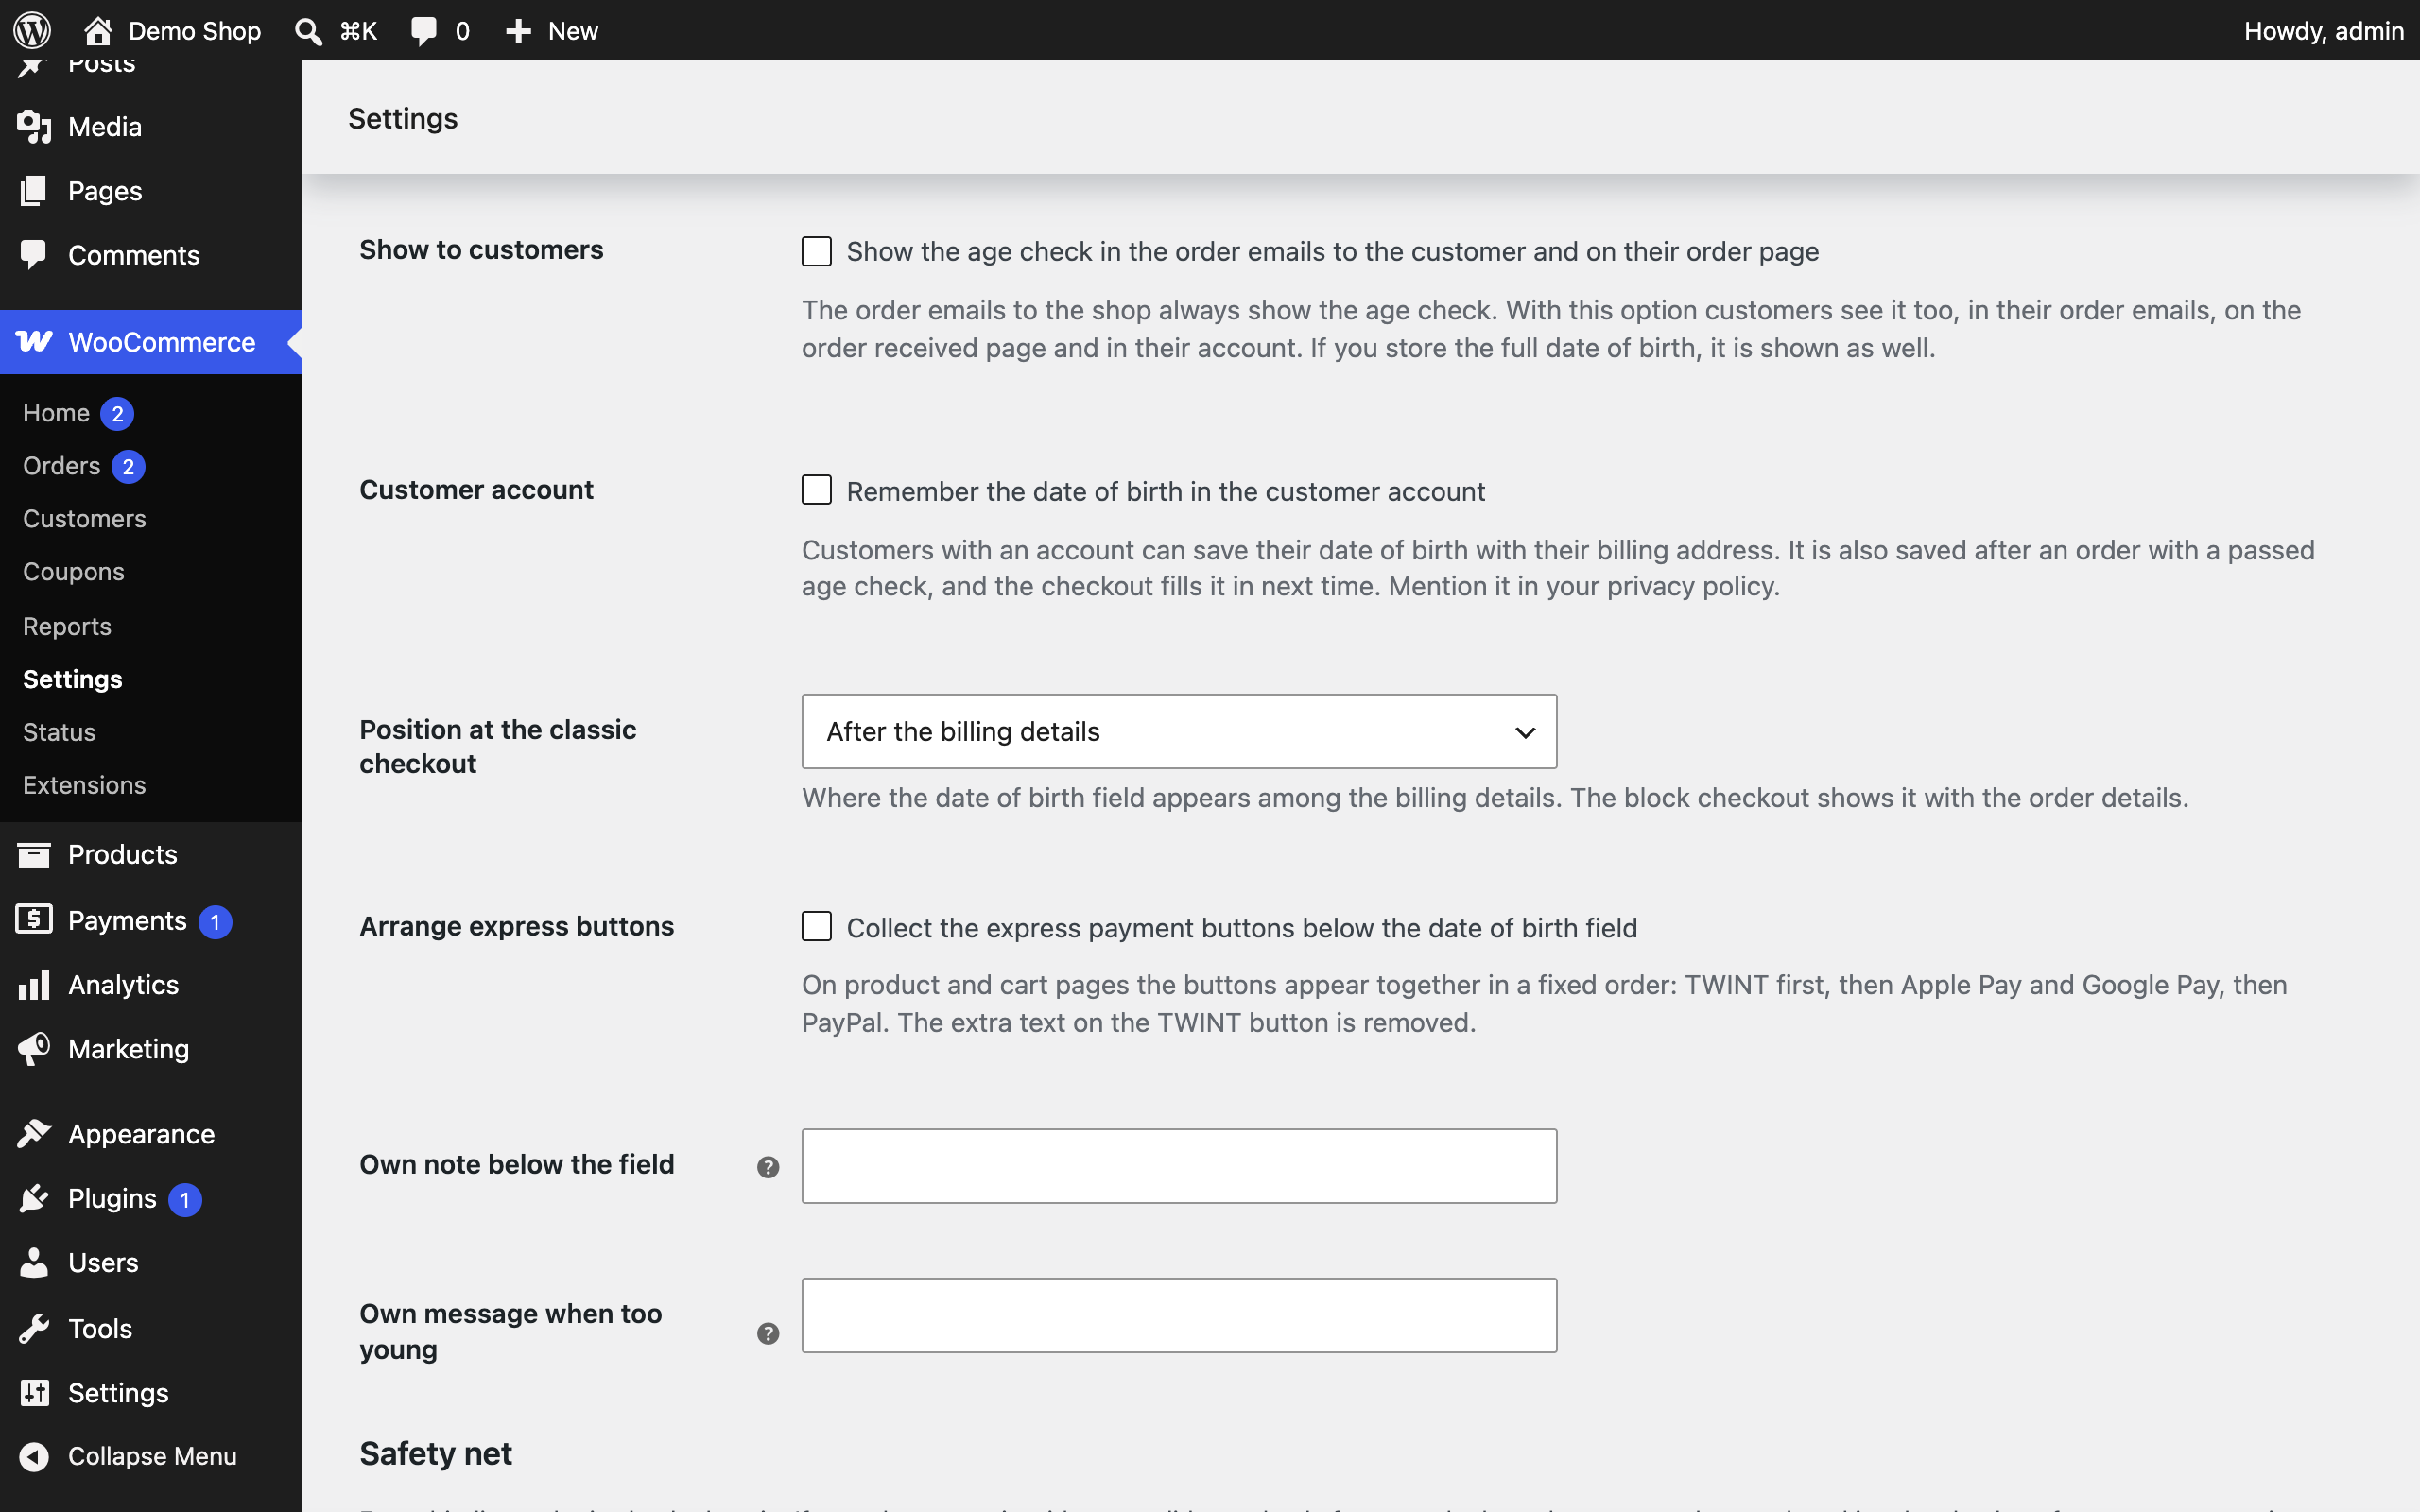The height and width of the screenshot is (1512, 2420).
Task: Open the Extensions submenu item
Action: [x=85, y=785]
